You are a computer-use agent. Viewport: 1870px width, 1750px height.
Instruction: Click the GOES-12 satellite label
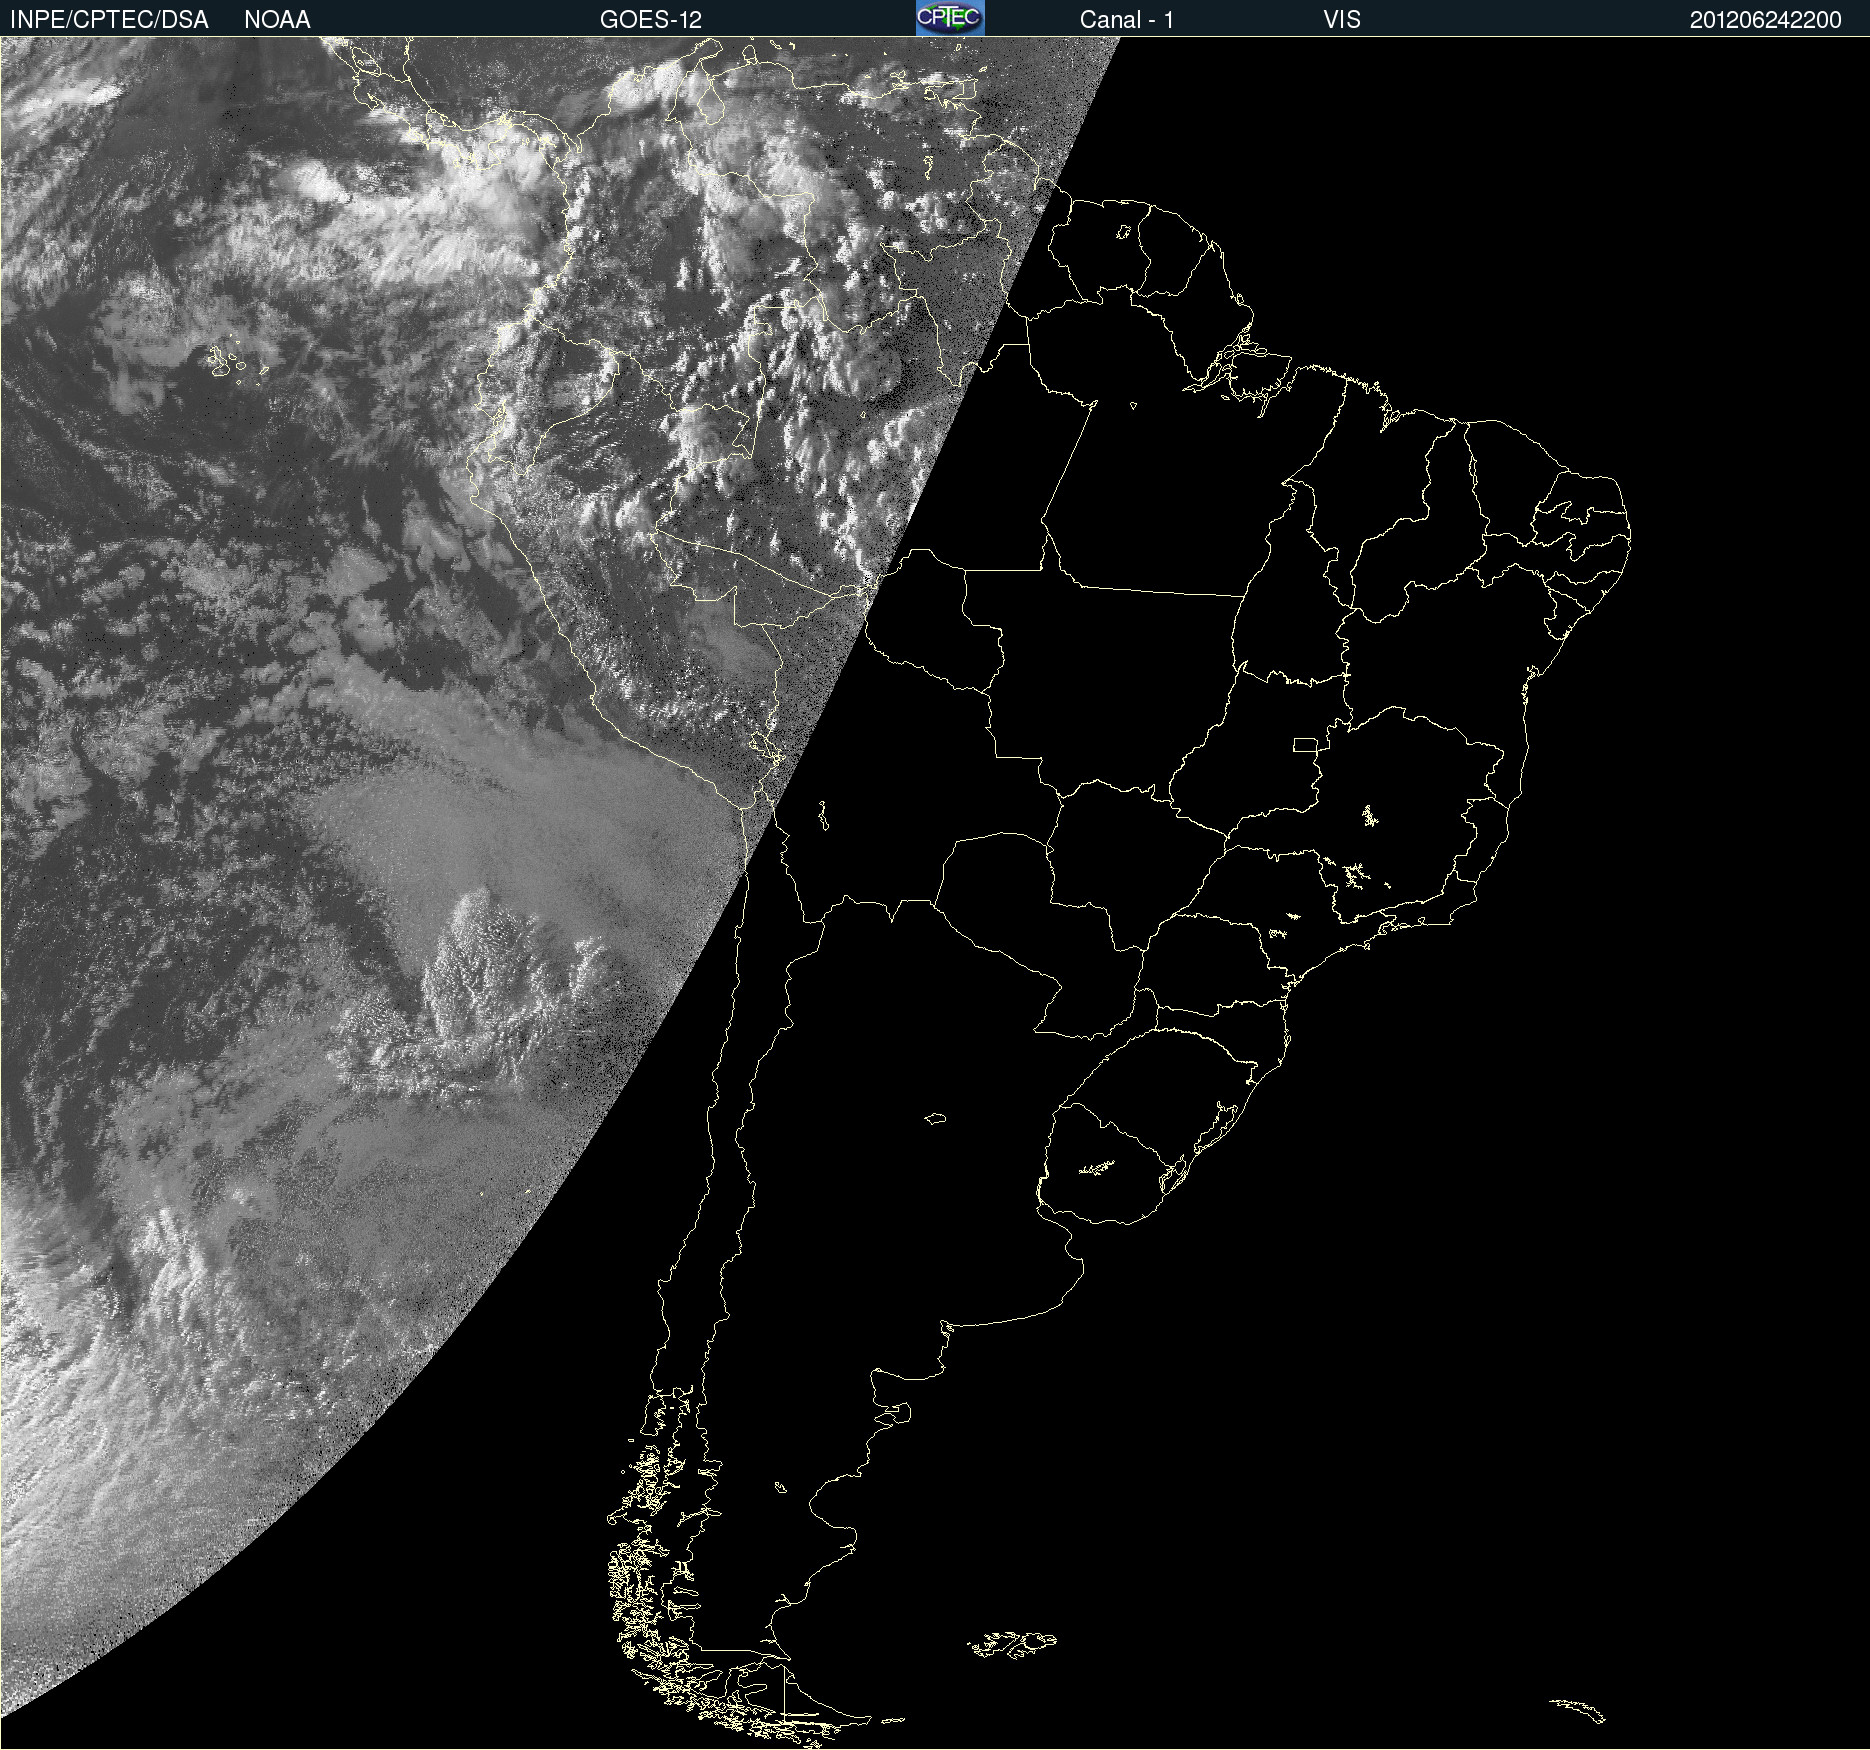tap(651, 20)
